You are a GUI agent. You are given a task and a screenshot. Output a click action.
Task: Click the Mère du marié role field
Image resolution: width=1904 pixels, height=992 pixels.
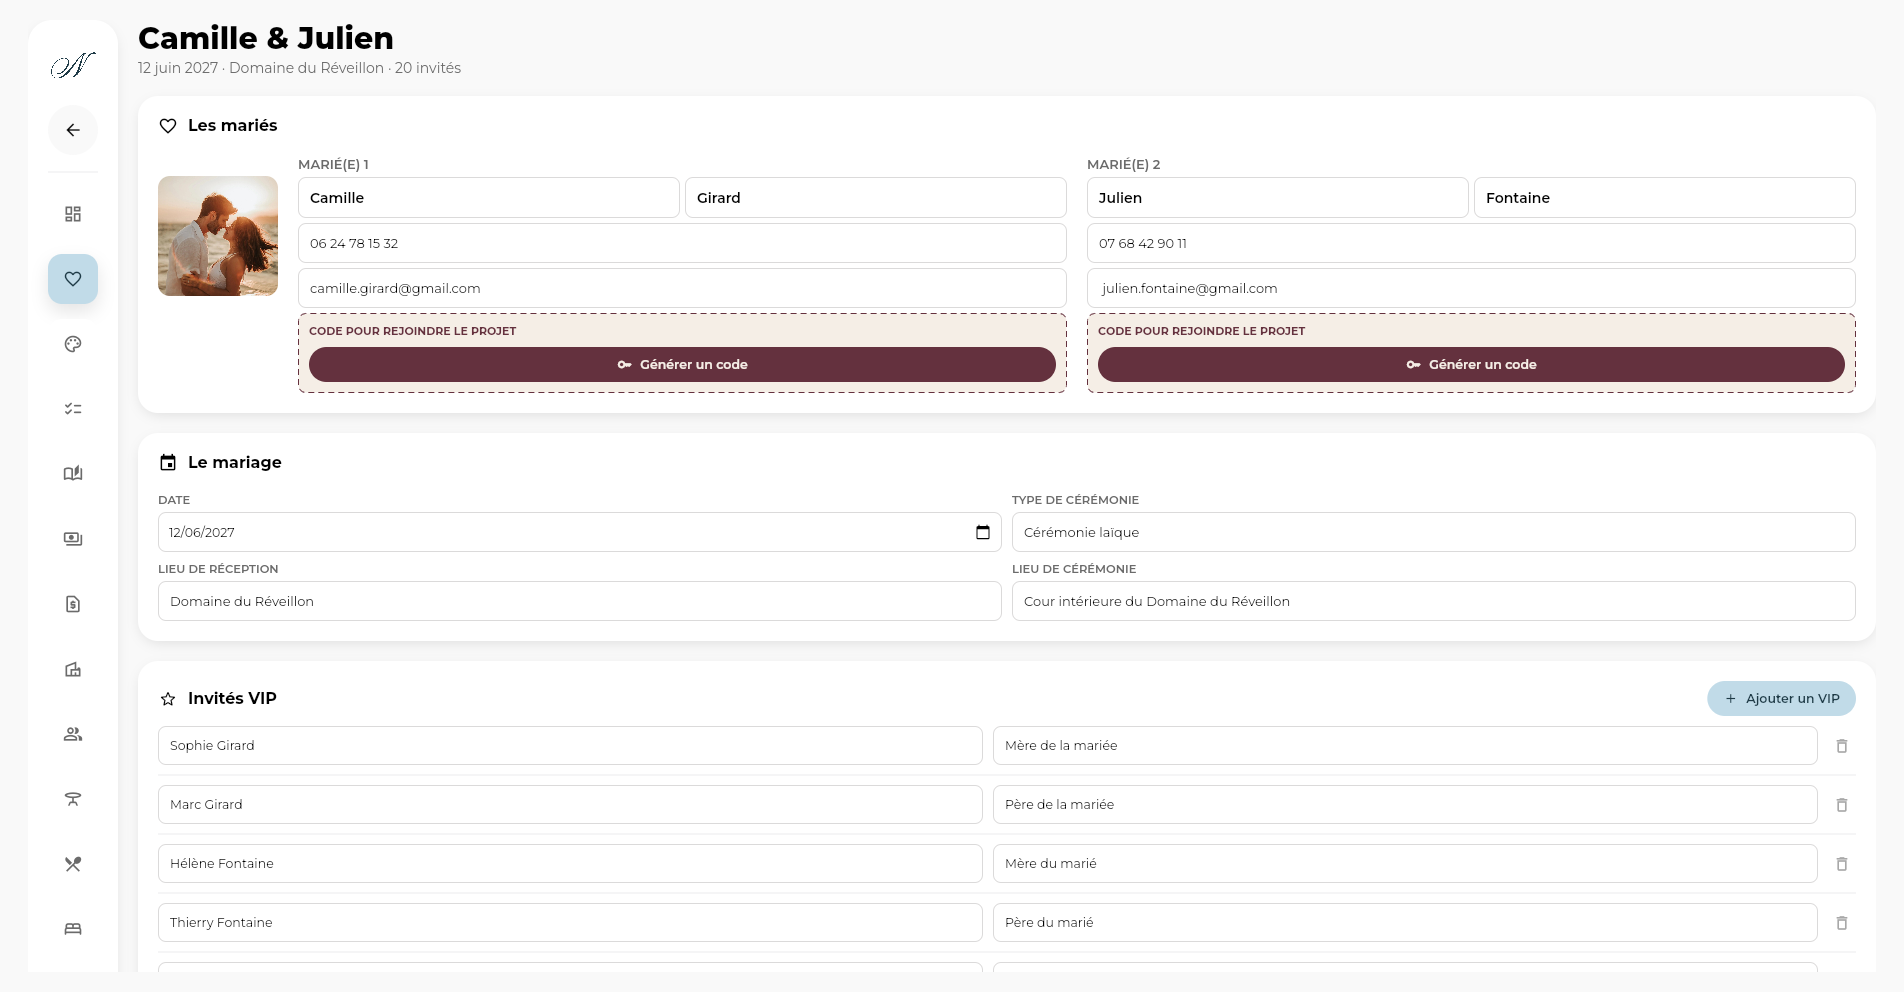point(1405,864)
